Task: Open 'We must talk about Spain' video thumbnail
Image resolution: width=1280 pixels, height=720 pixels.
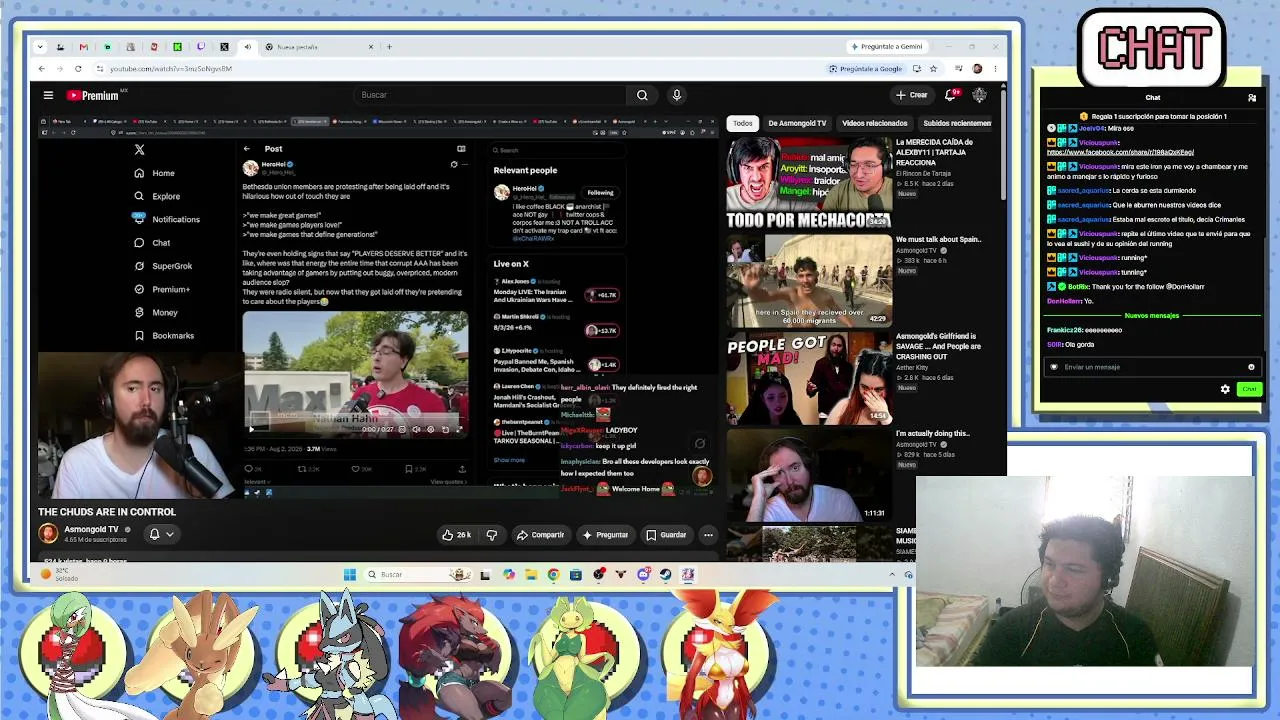Action: 809,281
